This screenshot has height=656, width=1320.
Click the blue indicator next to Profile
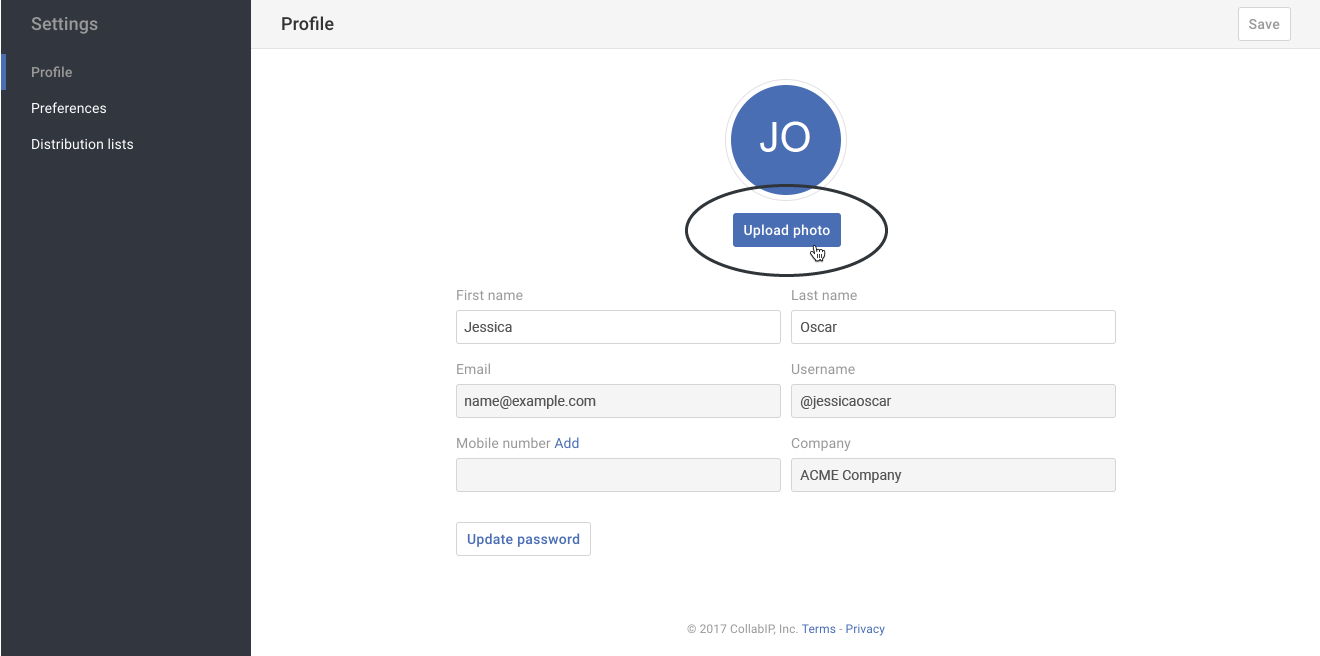pyautogui.click(x=2, y=72)
